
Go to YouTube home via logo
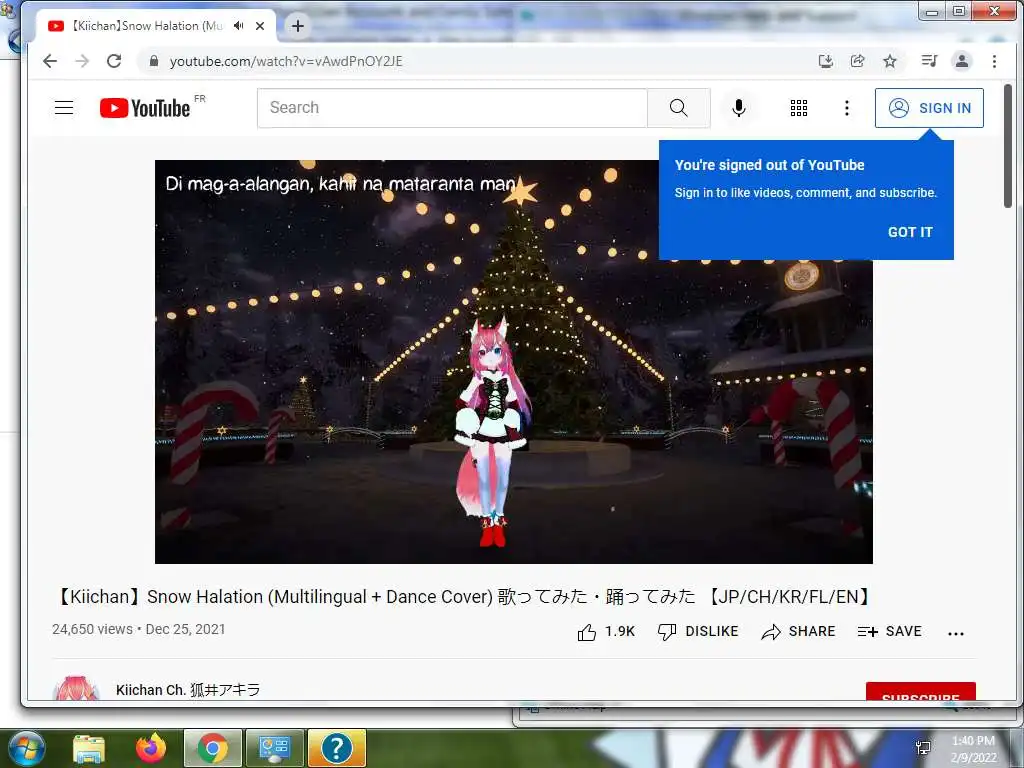click(x=145, y=108)
